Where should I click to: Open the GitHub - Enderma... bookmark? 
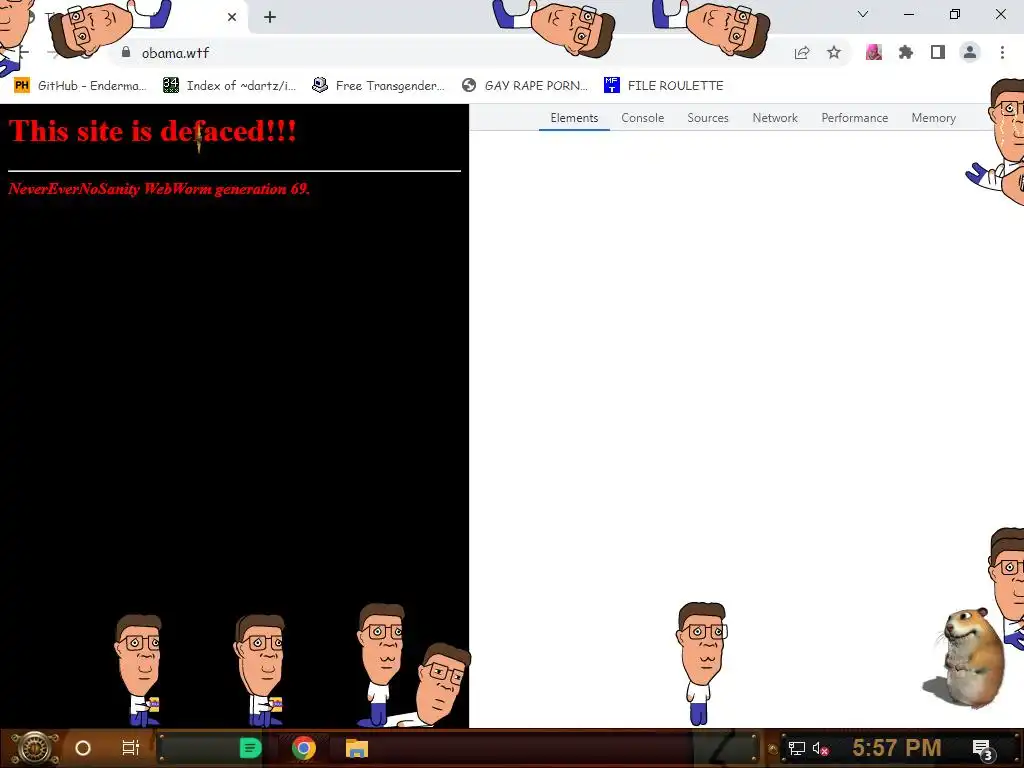80,86
